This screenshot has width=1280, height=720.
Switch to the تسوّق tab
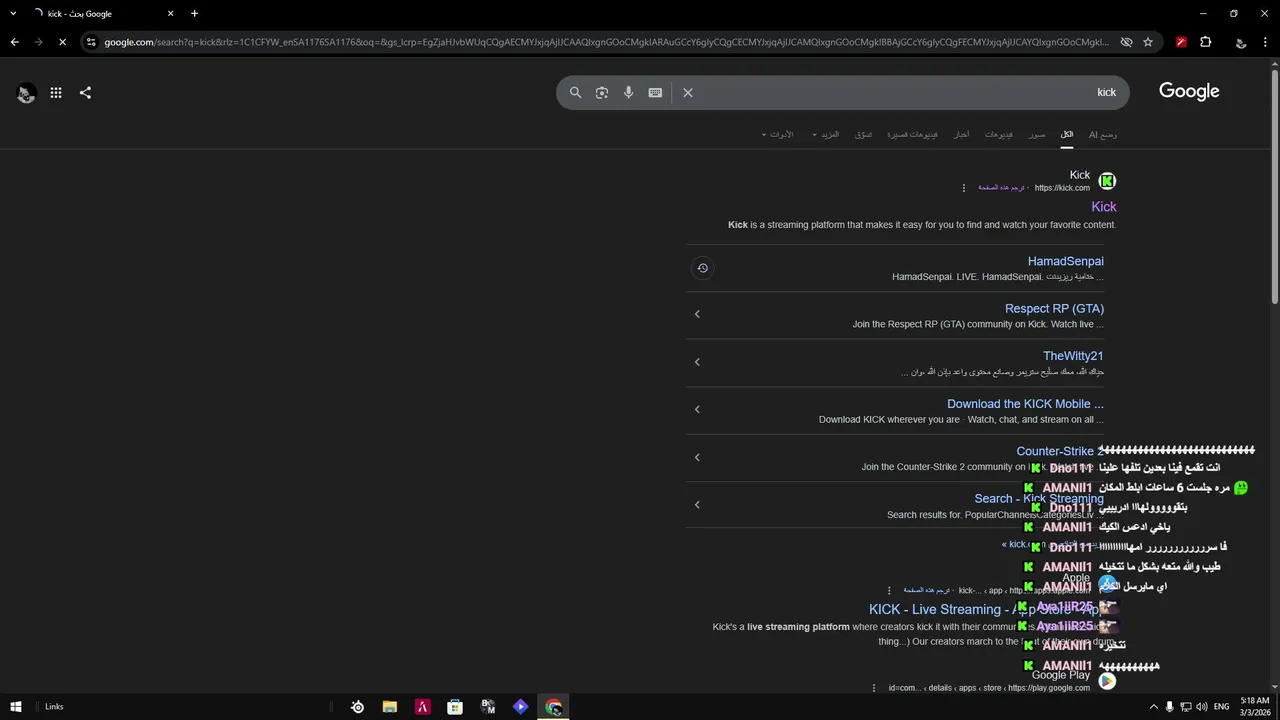pyautogui.click(x=863, y=134)
